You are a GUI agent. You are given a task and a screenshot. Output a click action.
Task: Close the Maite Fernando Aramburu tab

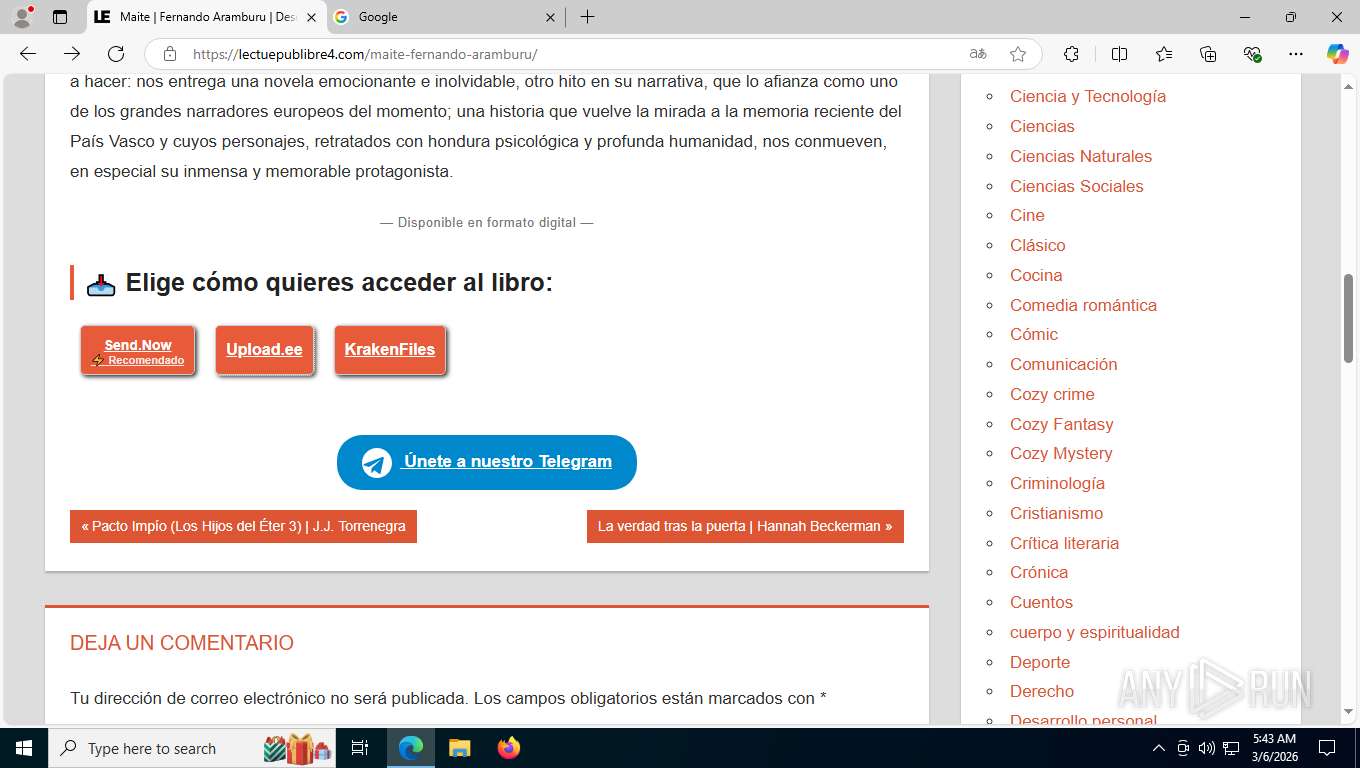coord(311,17)
